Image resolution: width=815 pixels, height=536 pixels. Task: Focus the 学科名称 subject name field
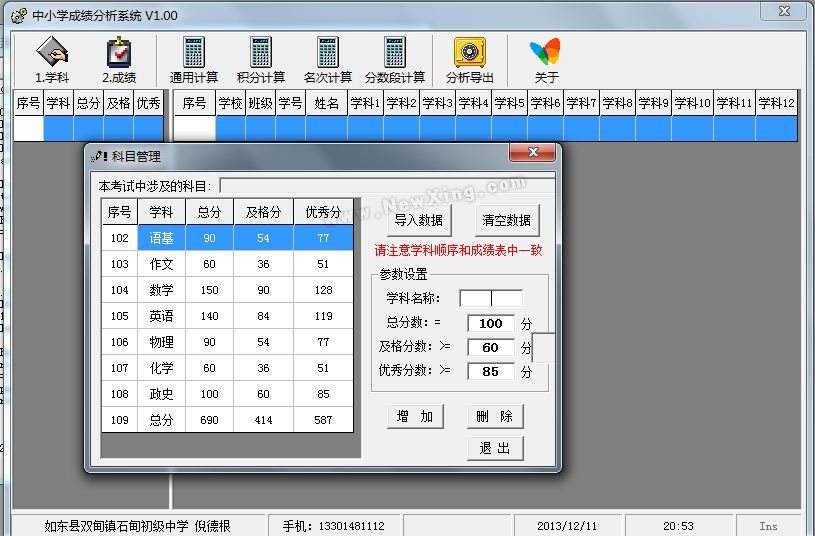coord(490,298)
